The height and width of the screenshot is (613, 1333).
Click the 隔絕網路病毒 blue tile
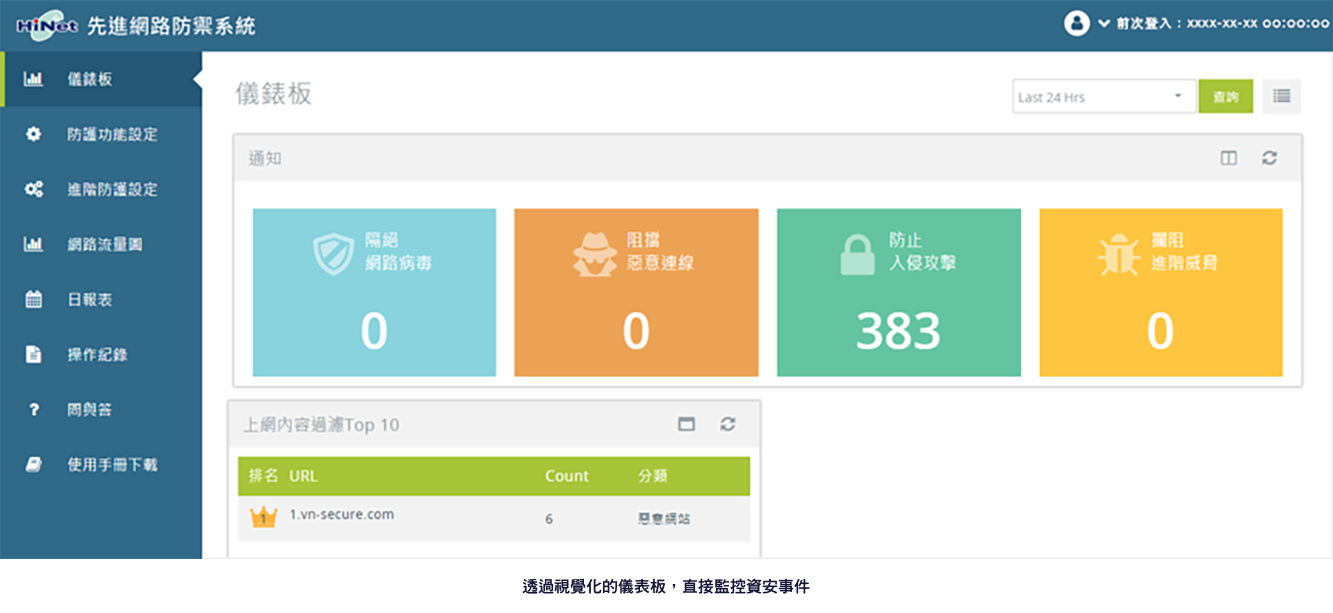pyautogui.click(x=374, y=293)
